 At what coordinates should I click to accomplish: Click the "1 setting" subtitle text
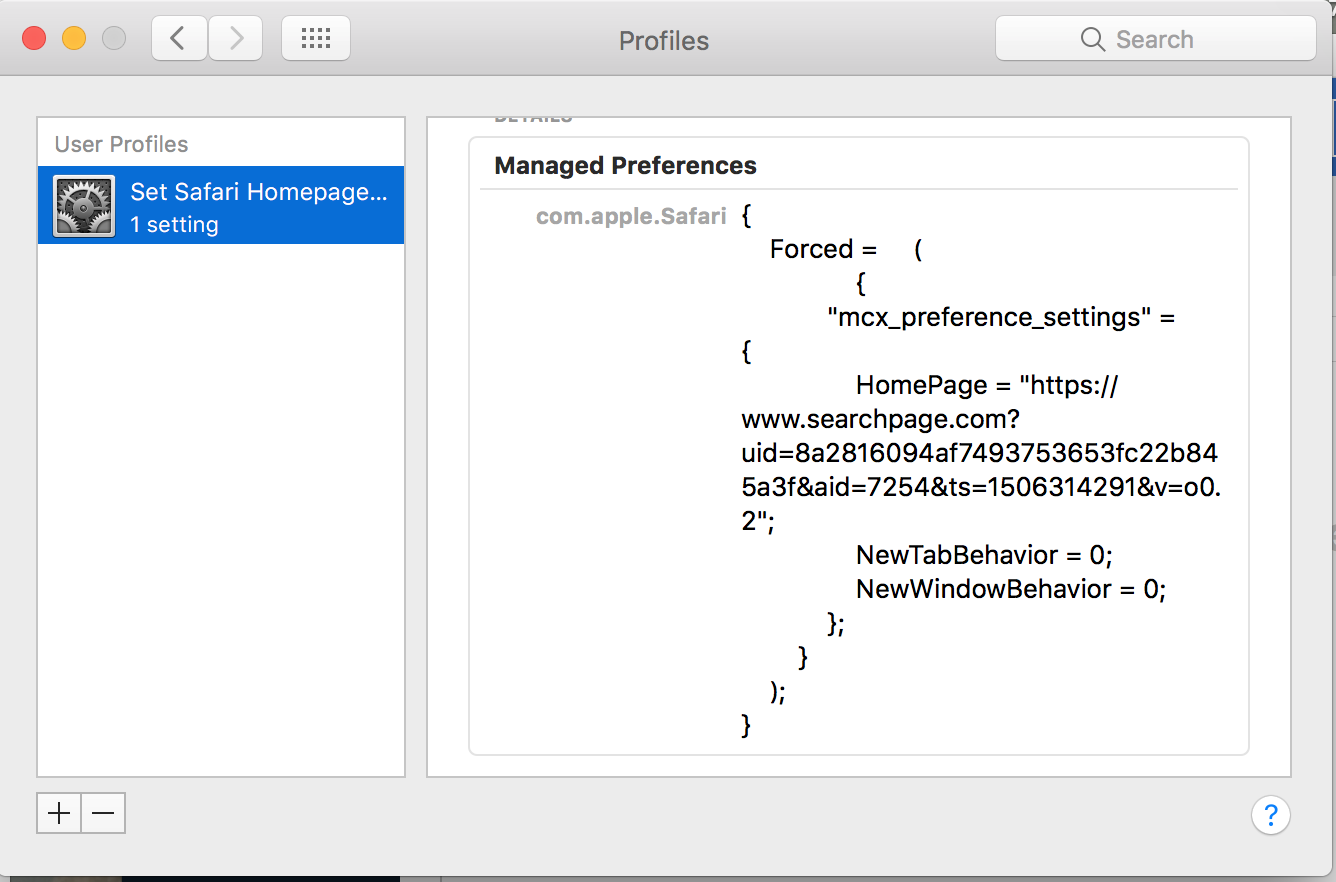(174, 225)
